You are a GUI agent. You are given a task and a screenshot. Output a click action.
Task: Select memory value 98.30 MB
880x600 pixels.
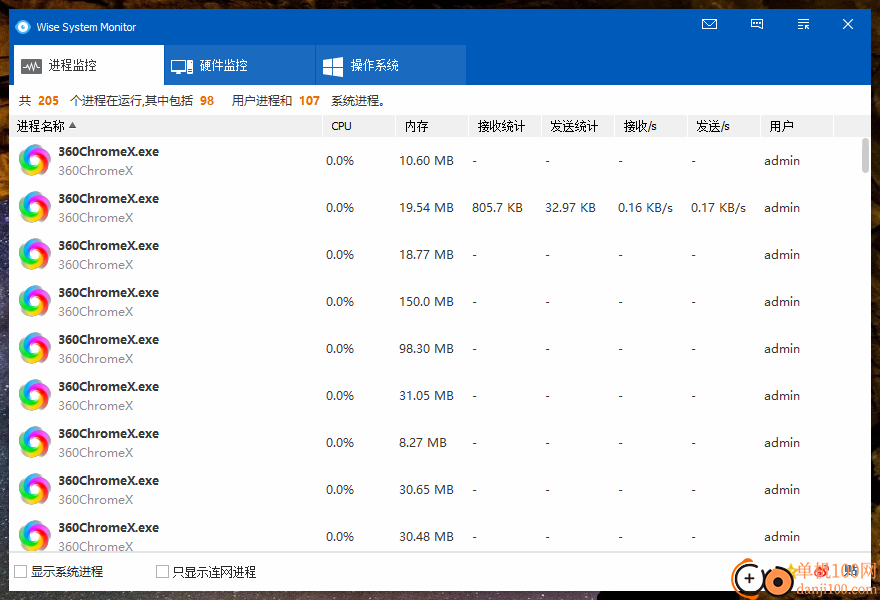(x=426, y=349)
